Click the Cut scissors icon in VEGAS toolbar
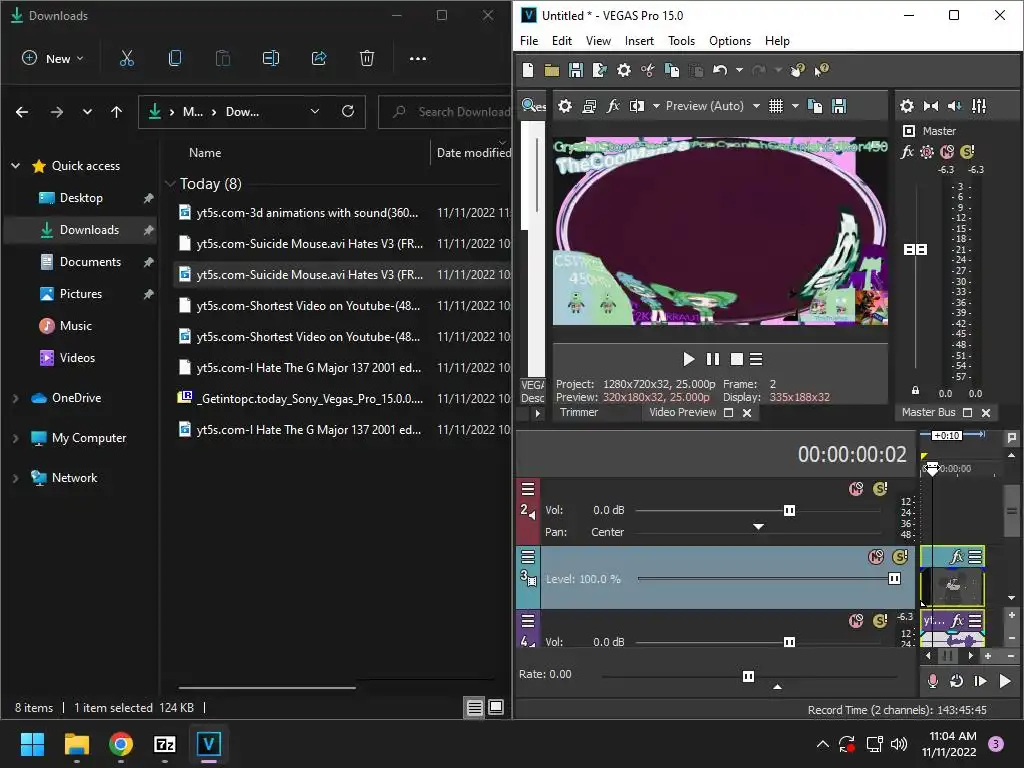Image resolution: width=1024 pixels, height=768 pixels. [x=648, y=70]
